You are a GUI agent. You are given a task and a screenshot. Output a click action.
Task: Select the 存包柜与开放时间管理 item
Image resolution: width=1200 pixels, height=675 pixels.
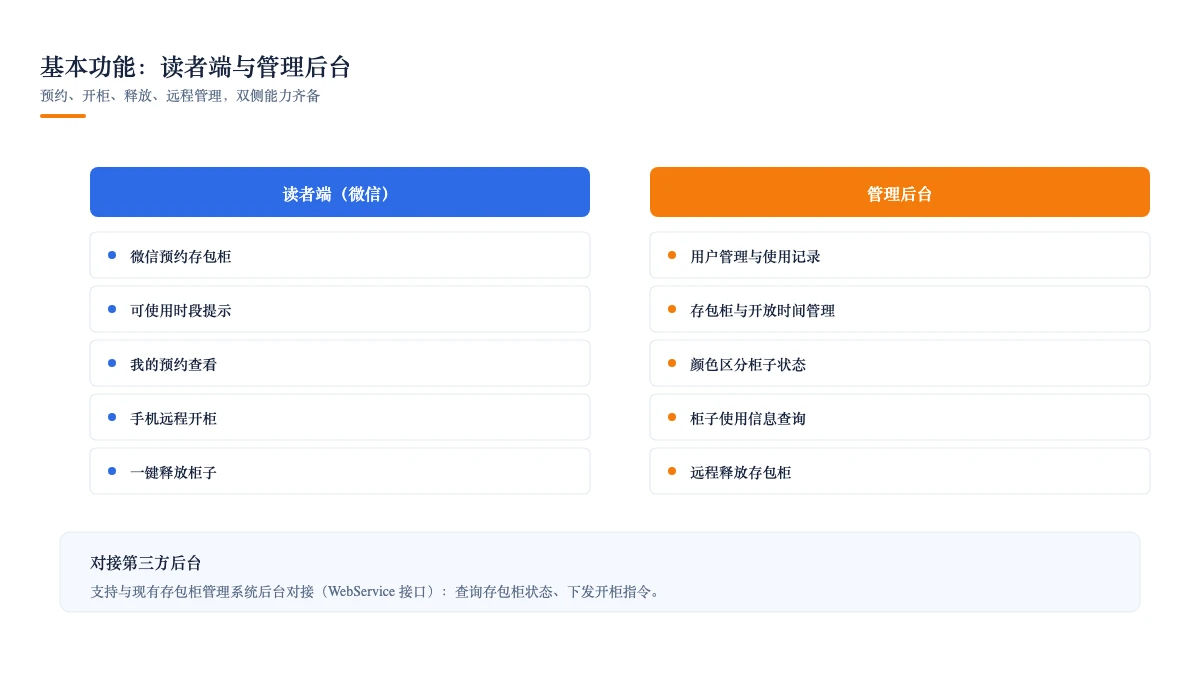[x=900, y=309]
